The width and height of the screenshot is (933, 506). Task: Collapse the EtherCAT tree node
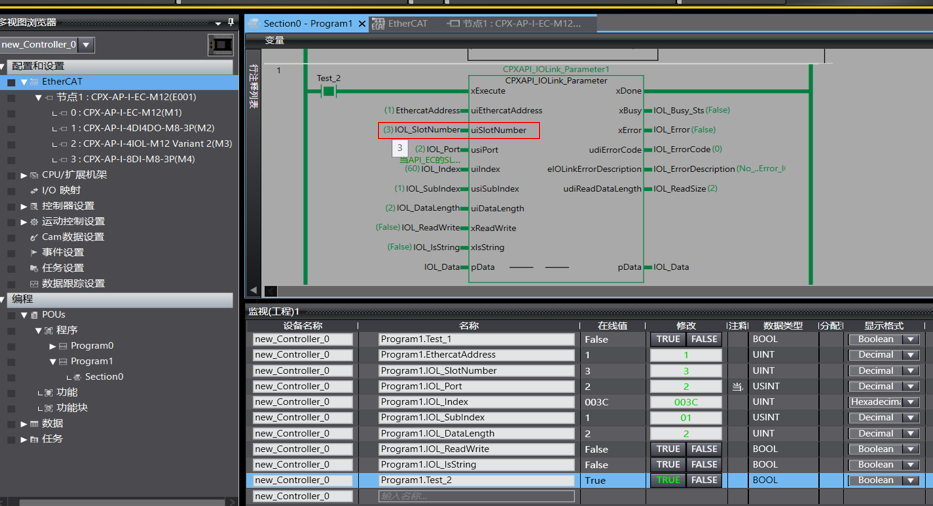tap(24, 82)
